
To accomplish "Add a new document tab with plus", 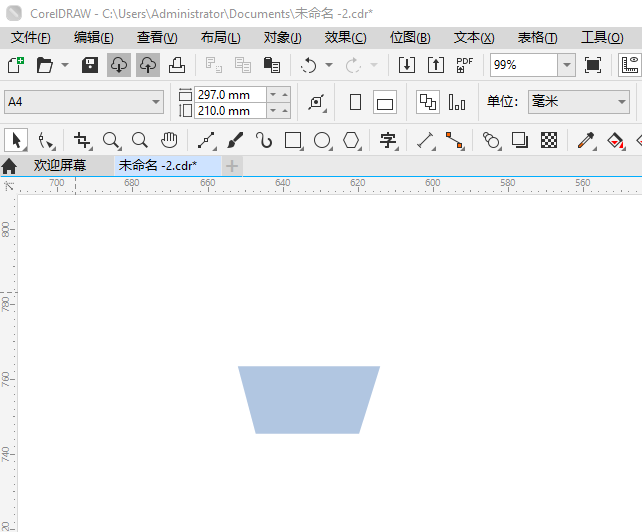I will [x=232, y=166].
